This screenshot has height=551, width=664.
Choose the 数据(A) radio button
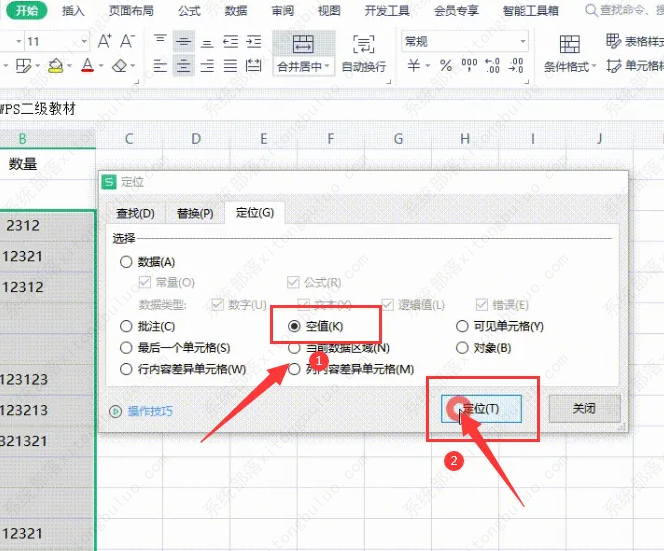click(x=126, y=262)
